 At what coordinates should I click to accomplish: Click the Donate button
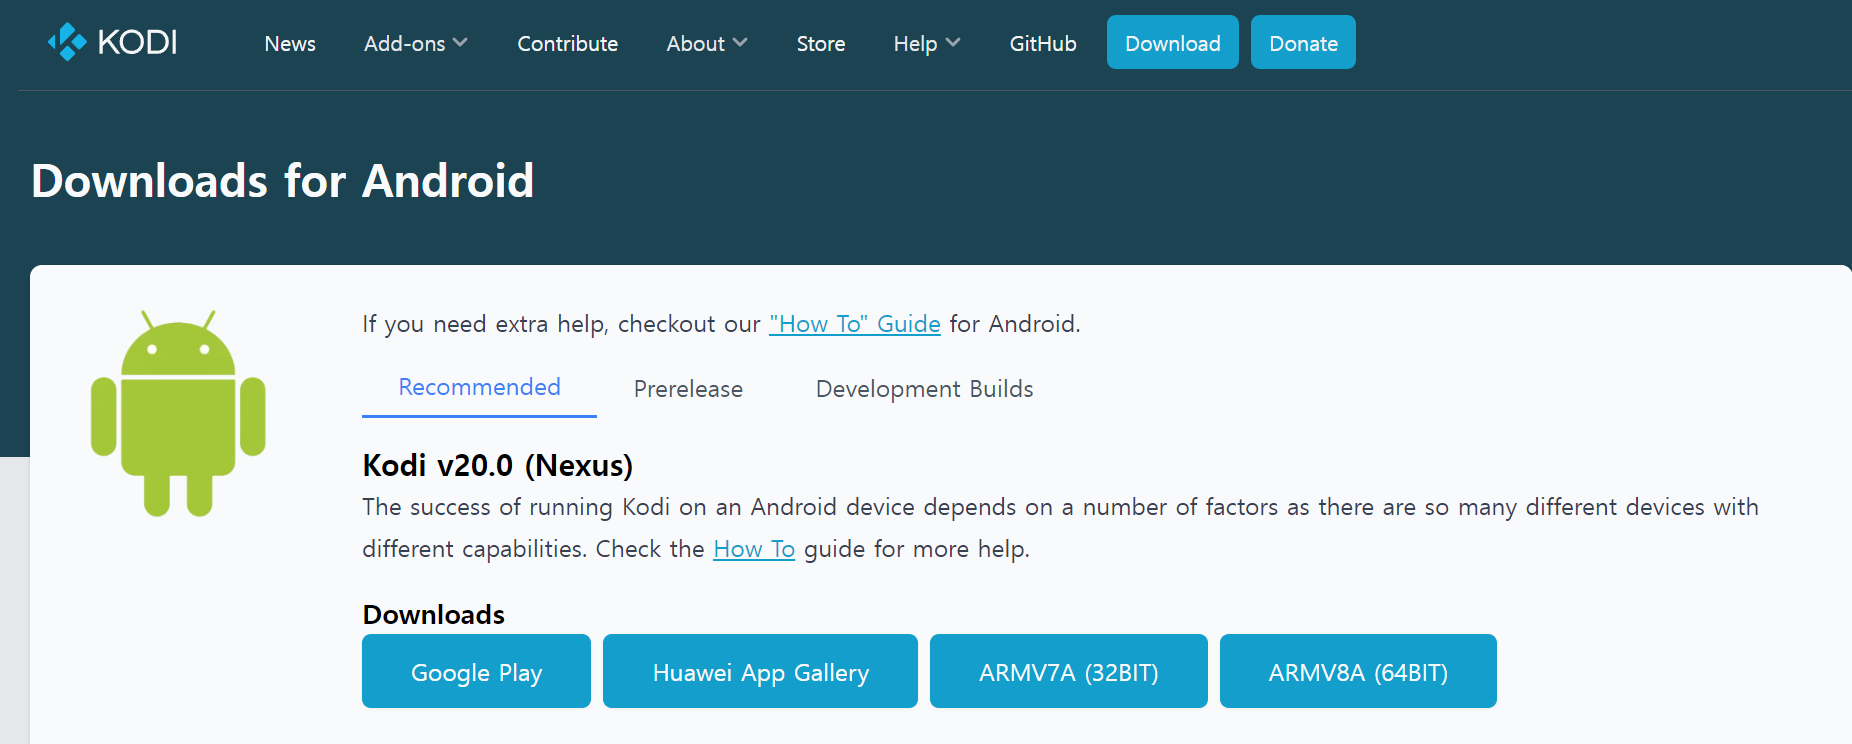click(x=1303, y=42)
